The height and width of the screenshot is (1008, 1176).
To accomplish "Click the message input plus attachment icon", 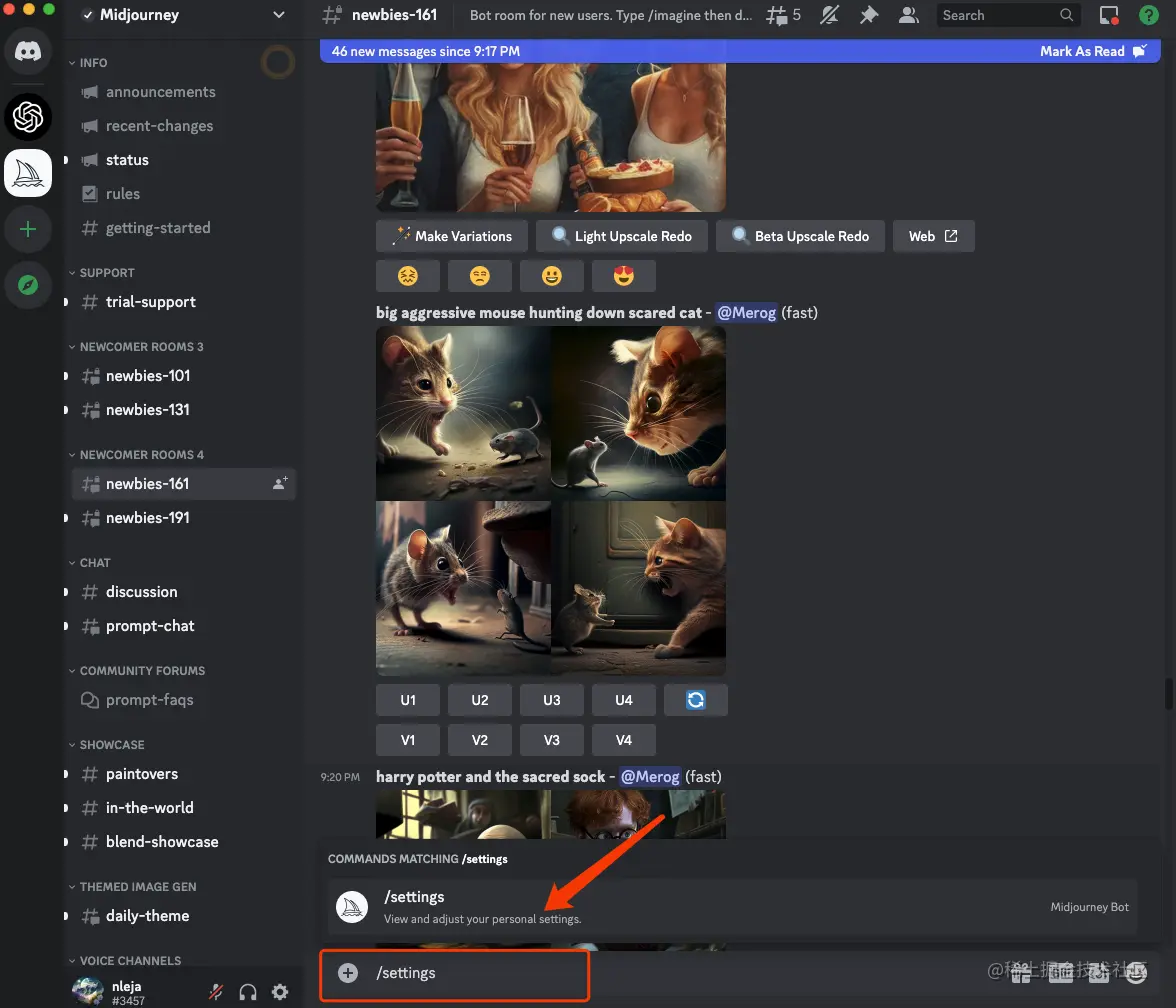I will (x=348, y=973).
